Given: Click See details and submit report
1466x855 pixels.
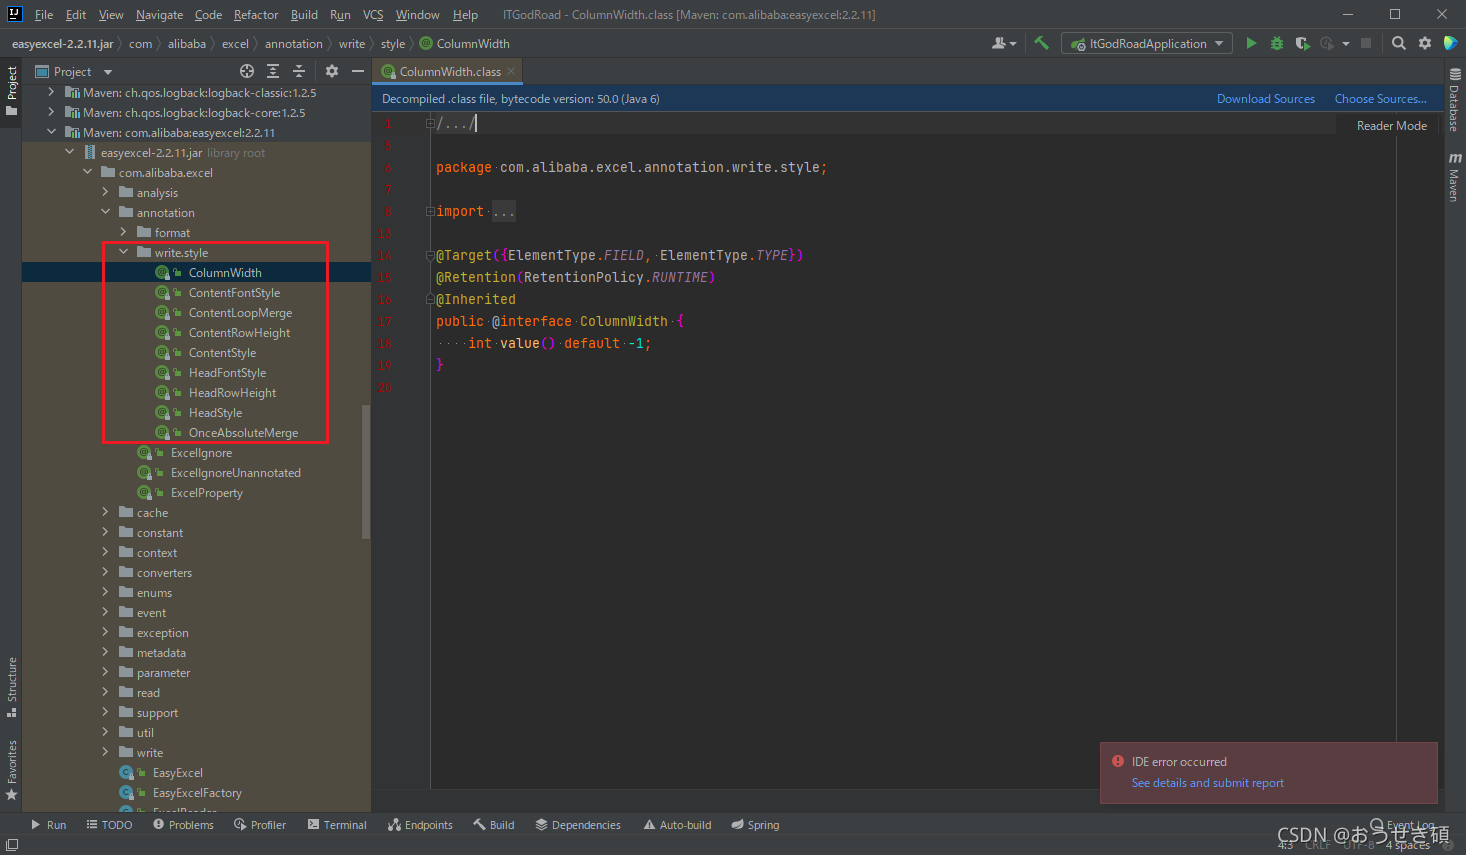Looking at the screenshot, I should [x=1207, y=783].
